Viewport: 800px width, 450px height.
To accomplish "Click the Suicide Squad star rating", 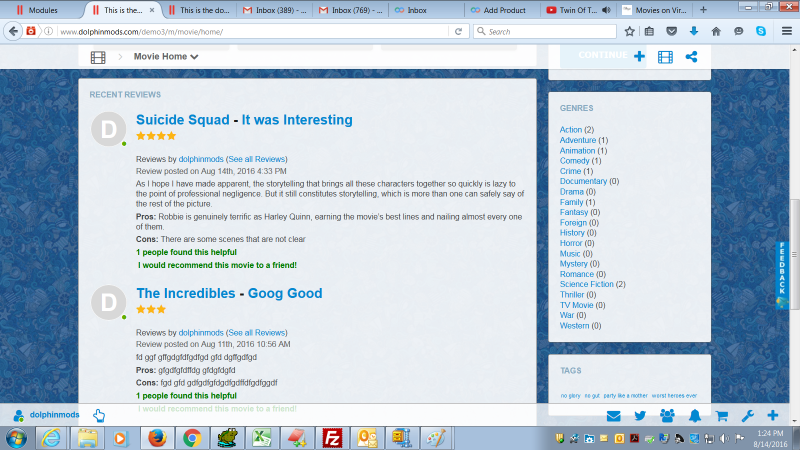I will point(156,136).
